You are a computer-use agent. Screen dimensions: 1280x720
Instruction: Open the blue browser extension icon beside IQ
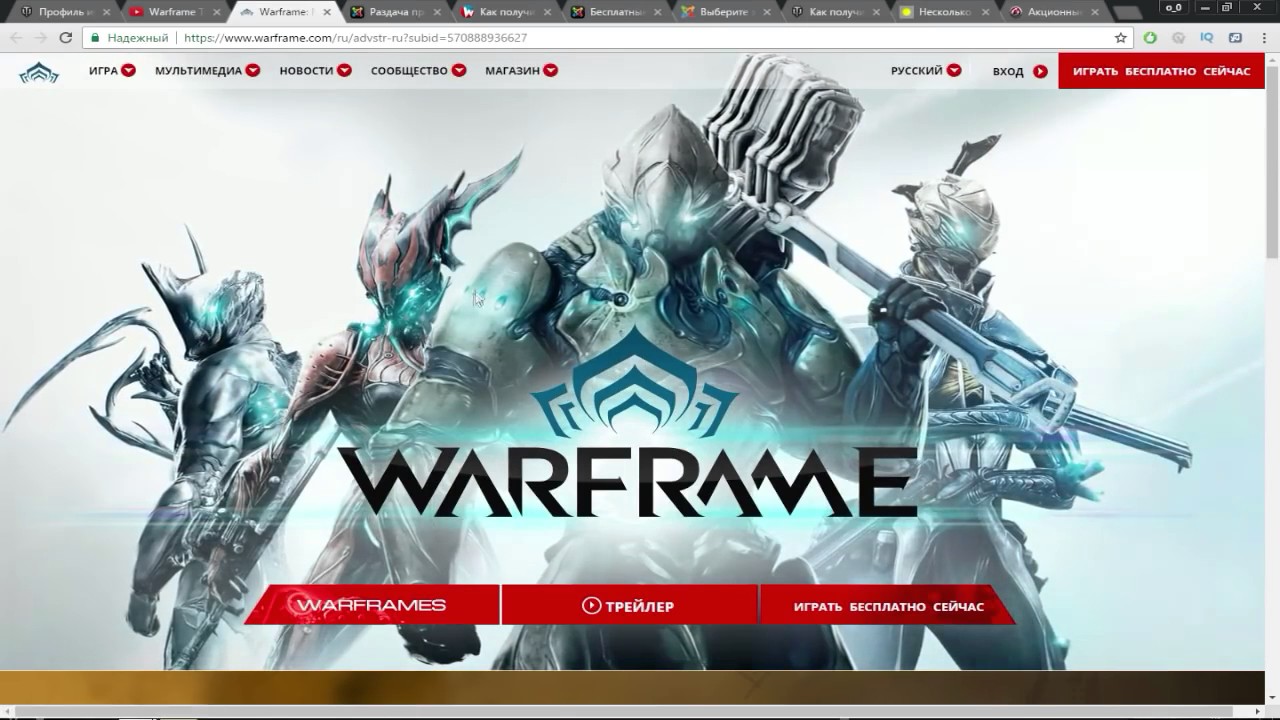[1235, 38]
